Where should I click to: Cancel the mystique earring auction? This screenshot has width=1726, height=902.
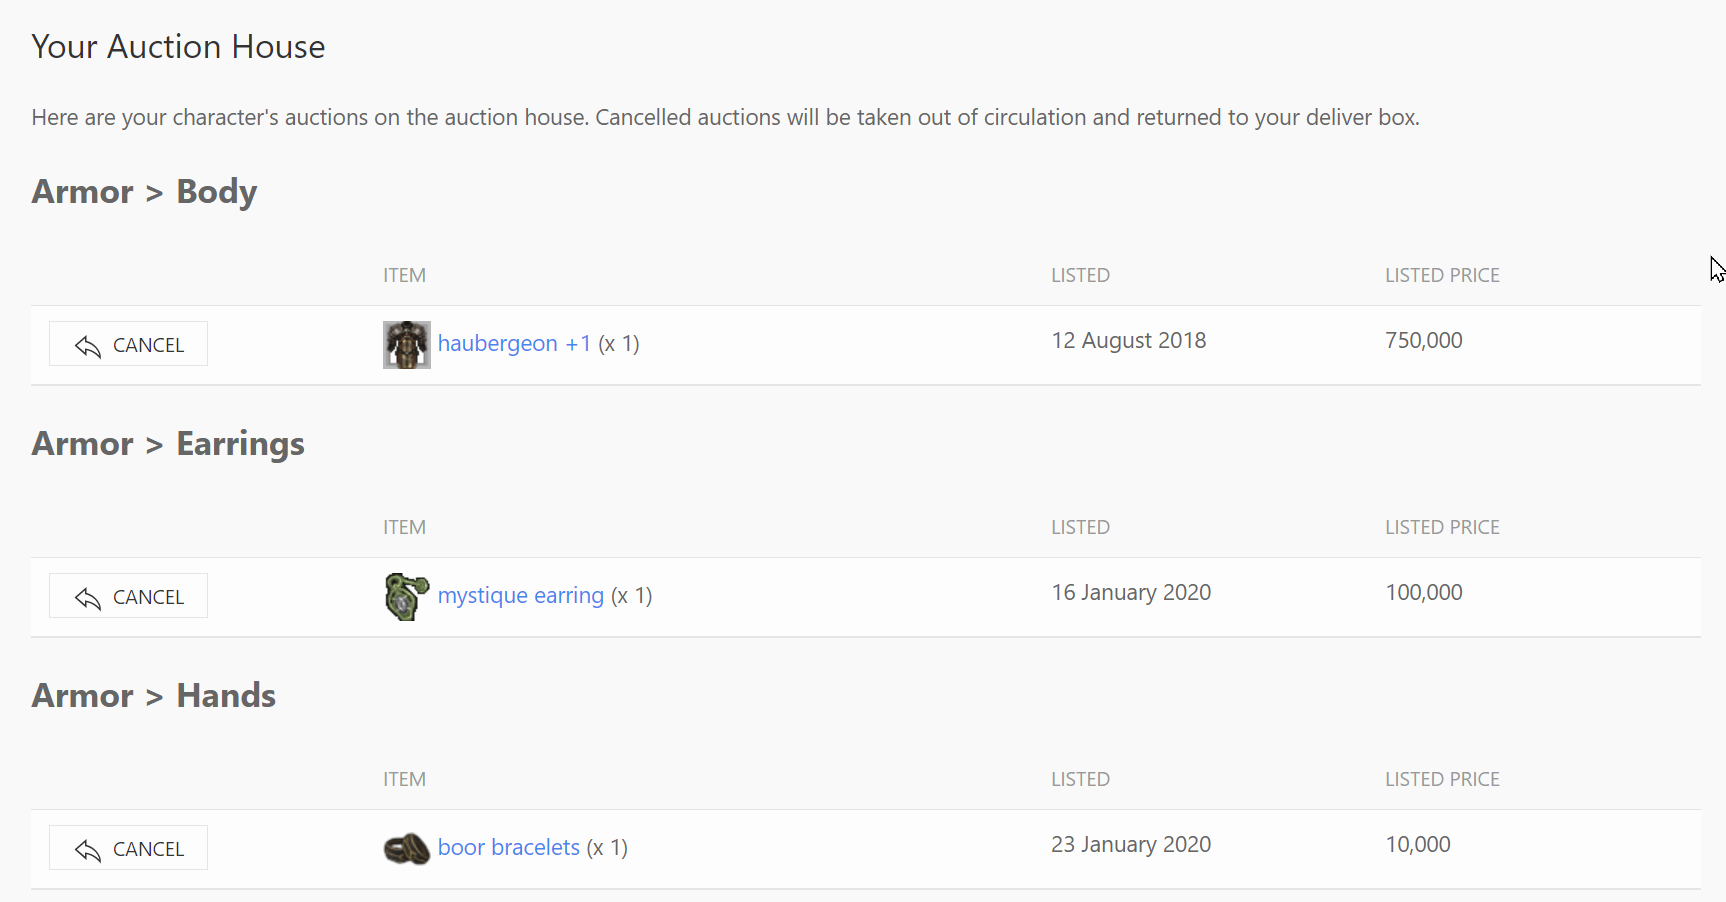[128, 596]
